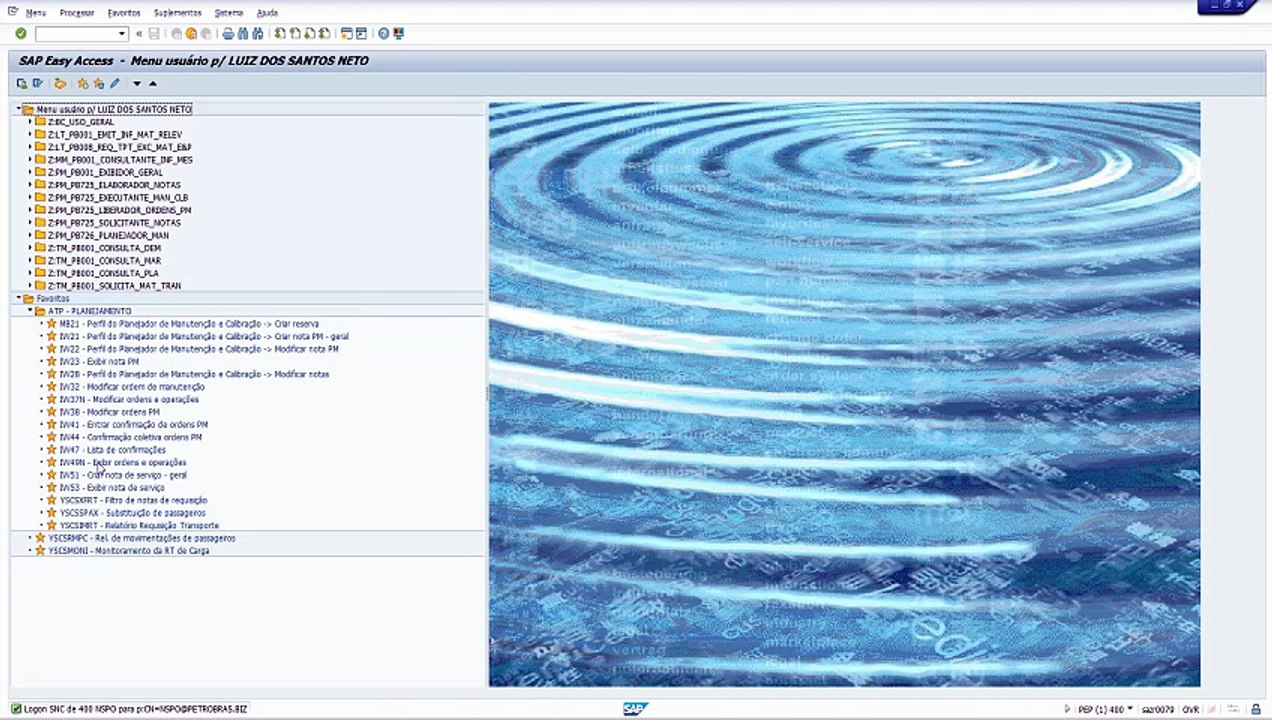This screenshot has width=1272, height=720.
Task: Open the Ajuda menu
Action: (267, 13)
